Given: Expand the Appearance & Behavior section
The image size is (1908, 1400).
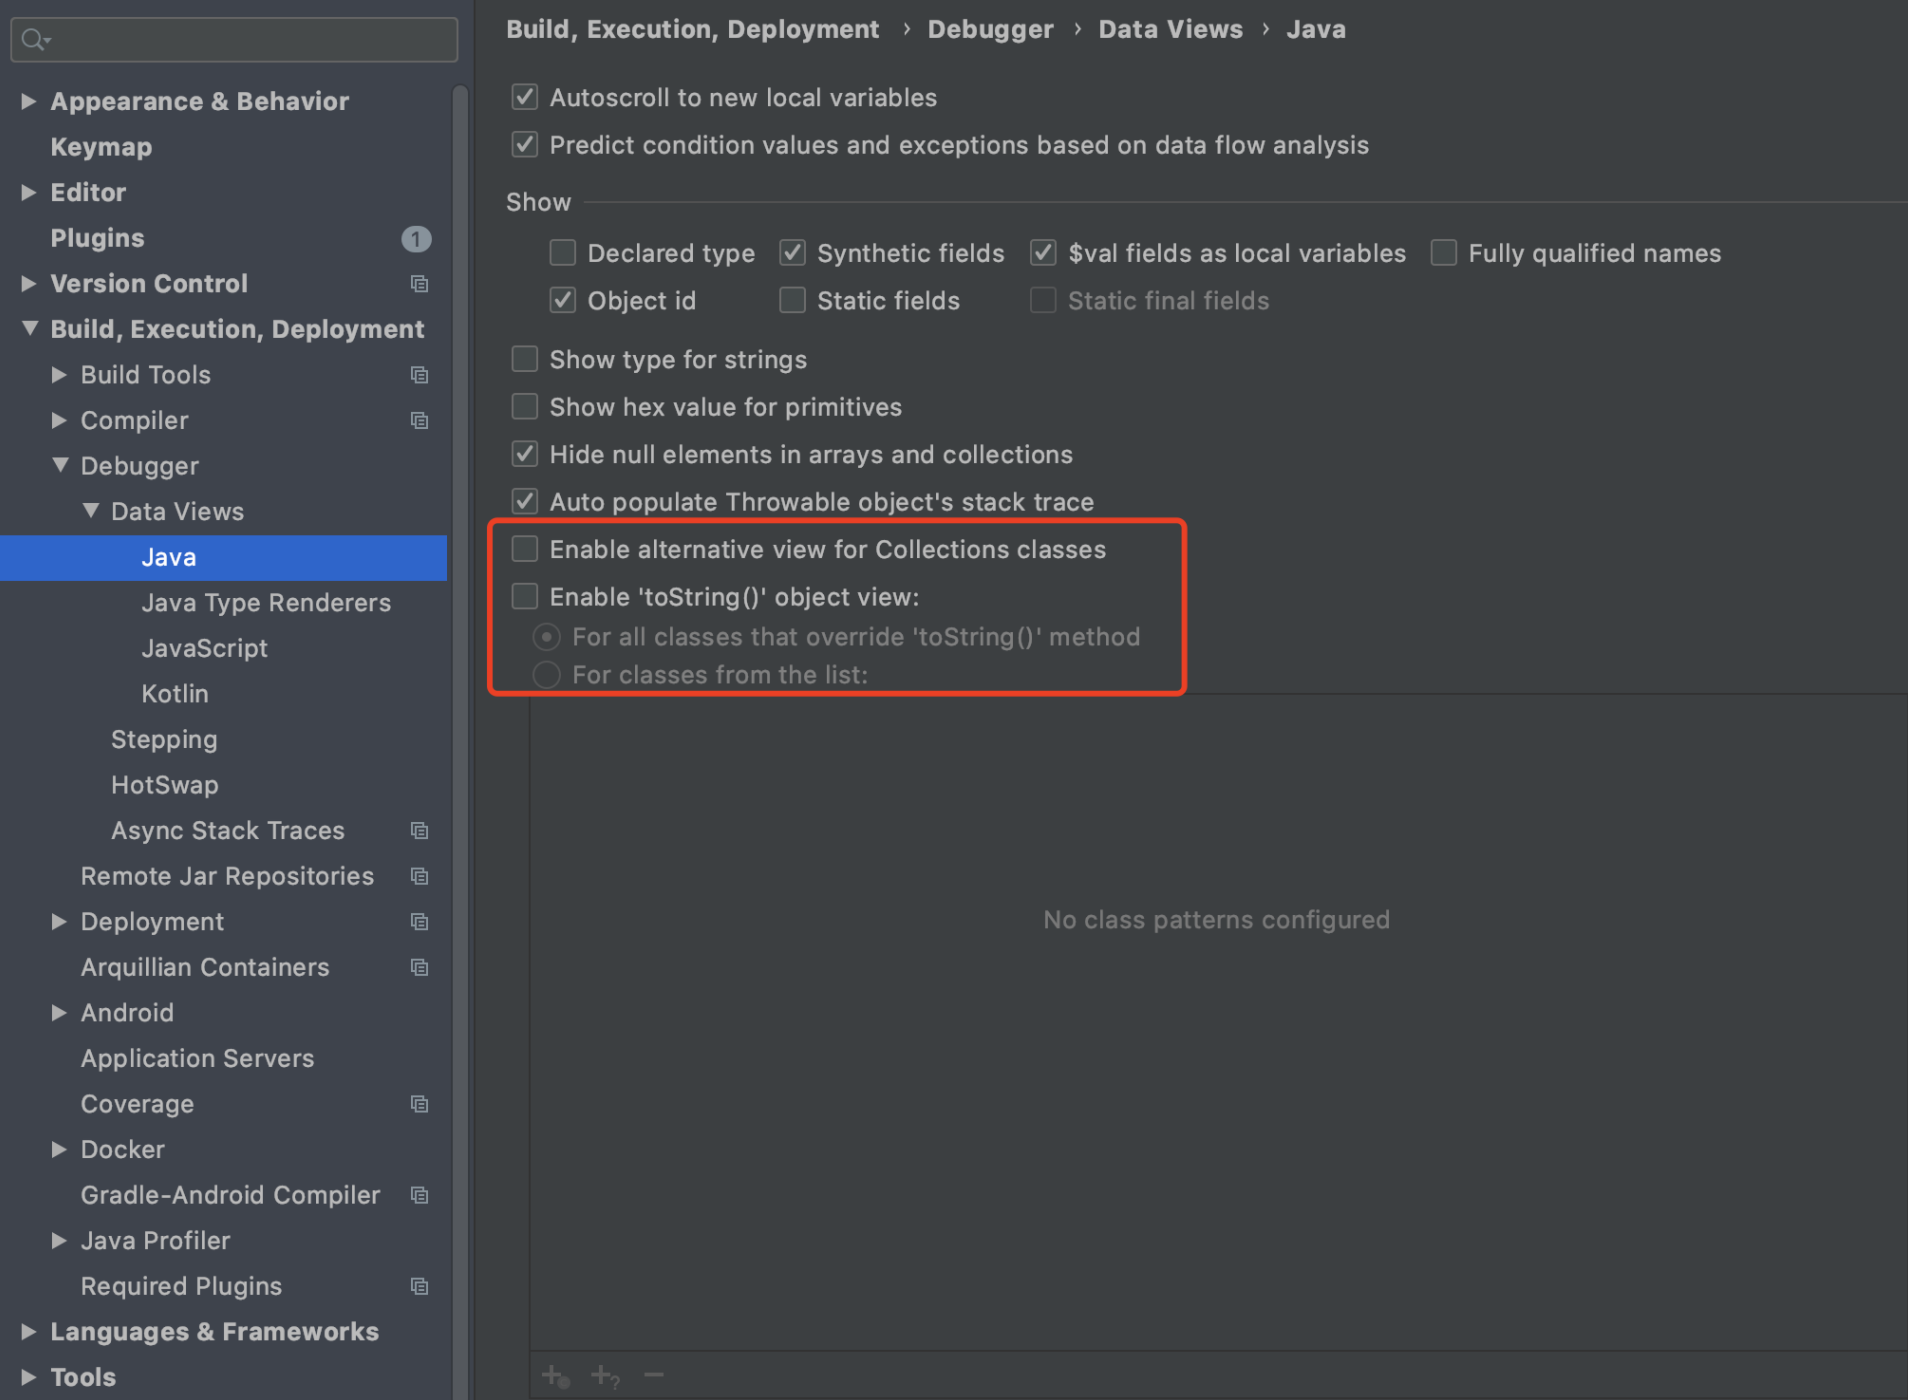Looking at the screenshot, I should tap(29, 101).
